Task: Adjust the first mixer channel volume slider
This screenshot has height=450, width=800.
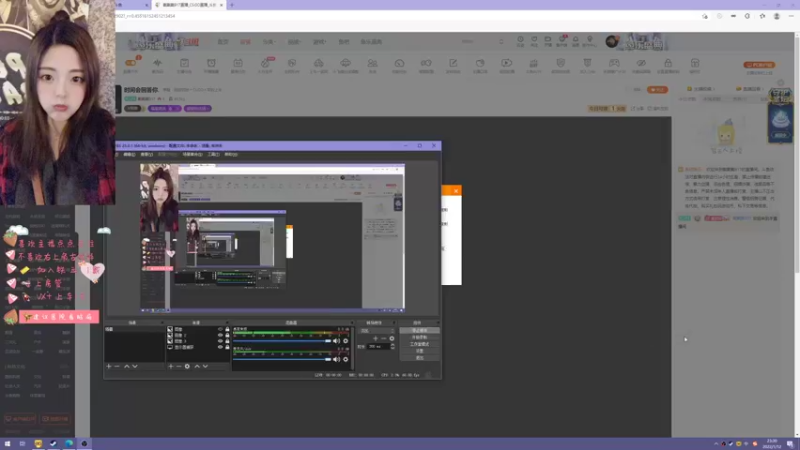Action: (282, 341)
